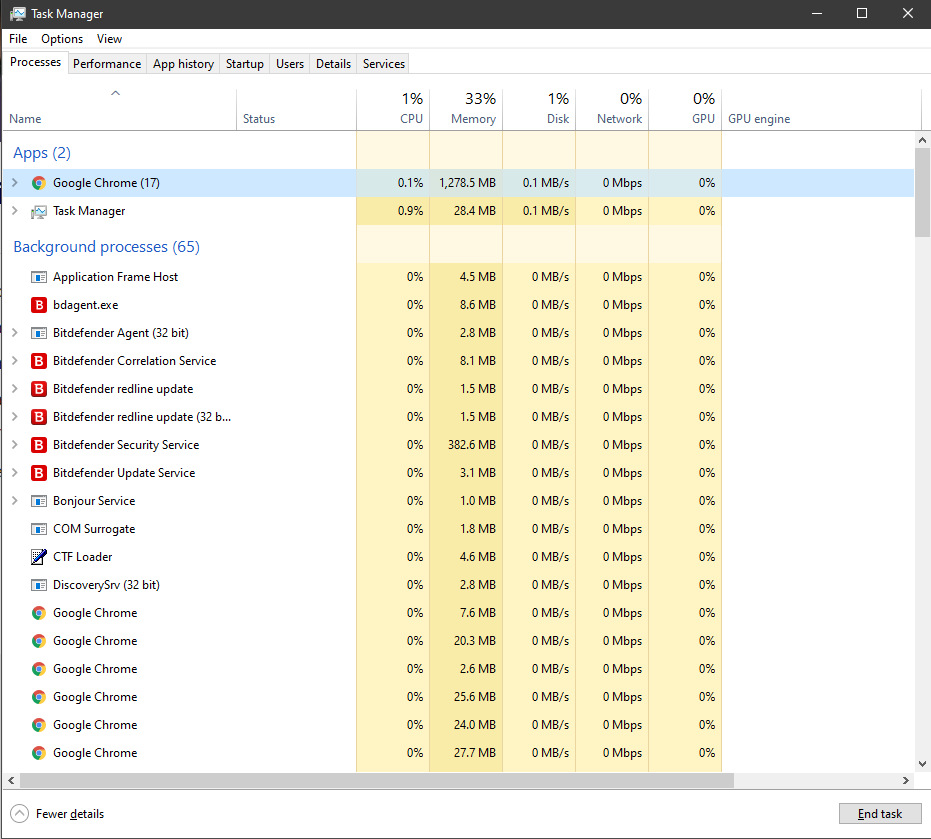The width and height of the screenshot is (931, 839).
Task: Click the Fewer details link
Action: click(x=69, y=813)
